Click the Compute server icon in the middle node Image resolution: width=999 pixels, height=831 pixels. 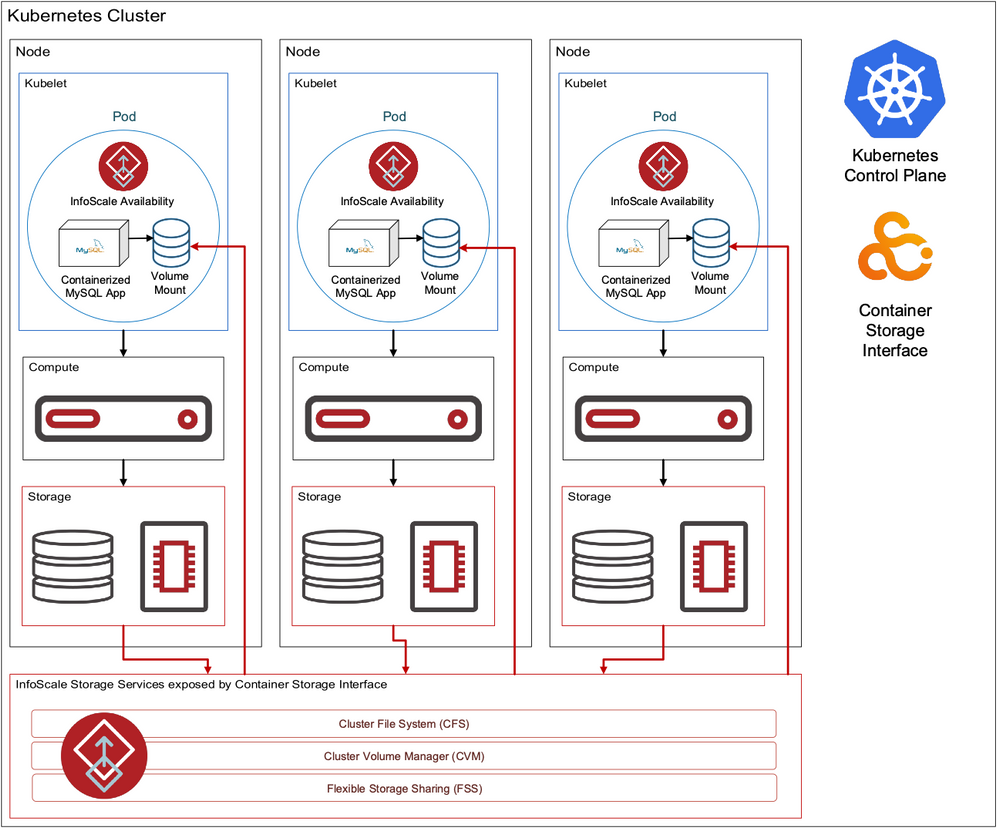[393, 419]
